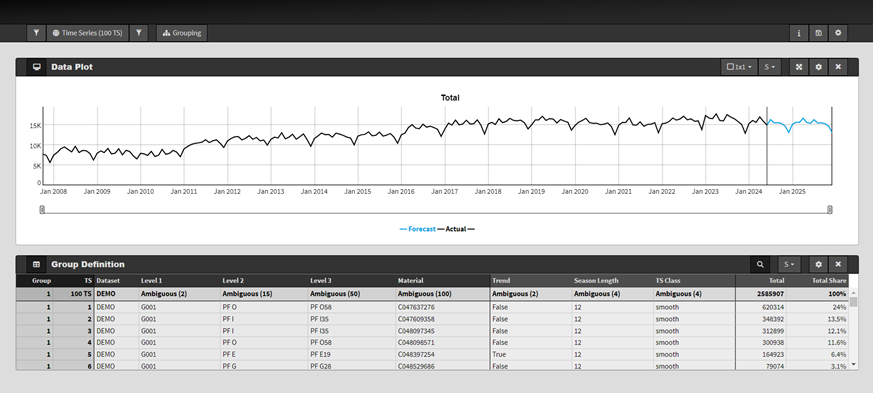Open the Group Definition size S dropdown
873x393 pixels.
click(789, 264)
